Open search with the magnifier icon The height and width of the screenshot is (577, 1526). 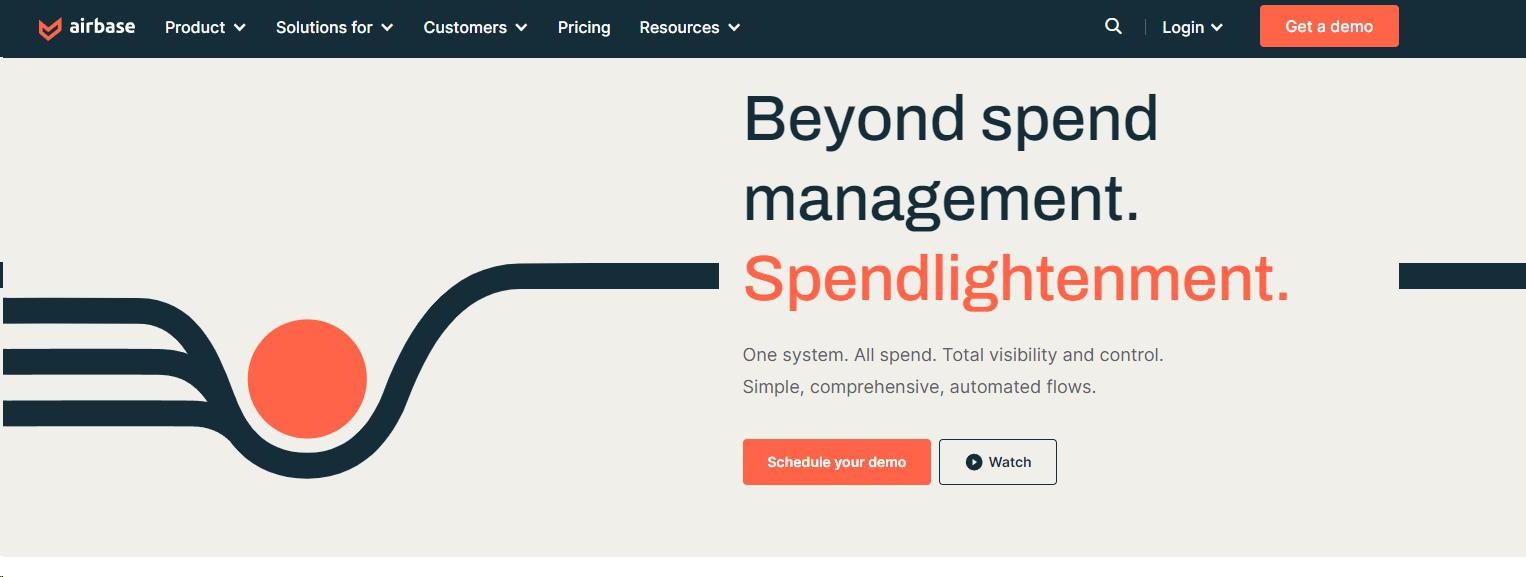coord(1113,27)
